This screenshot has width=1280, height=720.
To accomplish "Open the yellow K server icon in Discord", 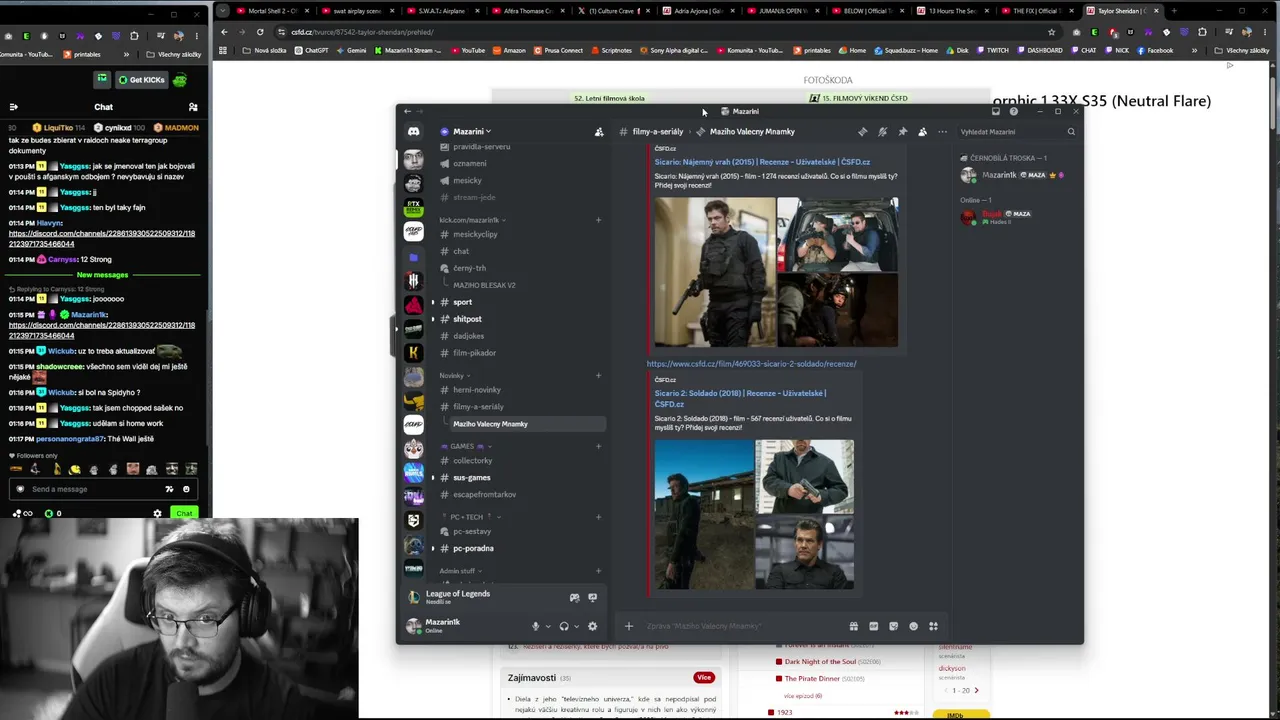I will (x=413, y=352).
